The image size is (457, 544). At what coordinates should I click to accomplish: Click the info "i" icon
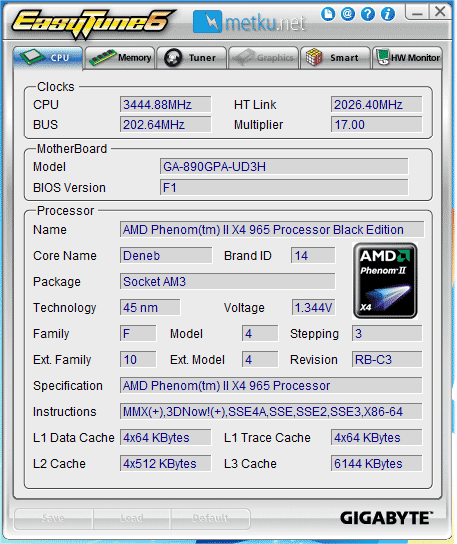pos(388,14)
